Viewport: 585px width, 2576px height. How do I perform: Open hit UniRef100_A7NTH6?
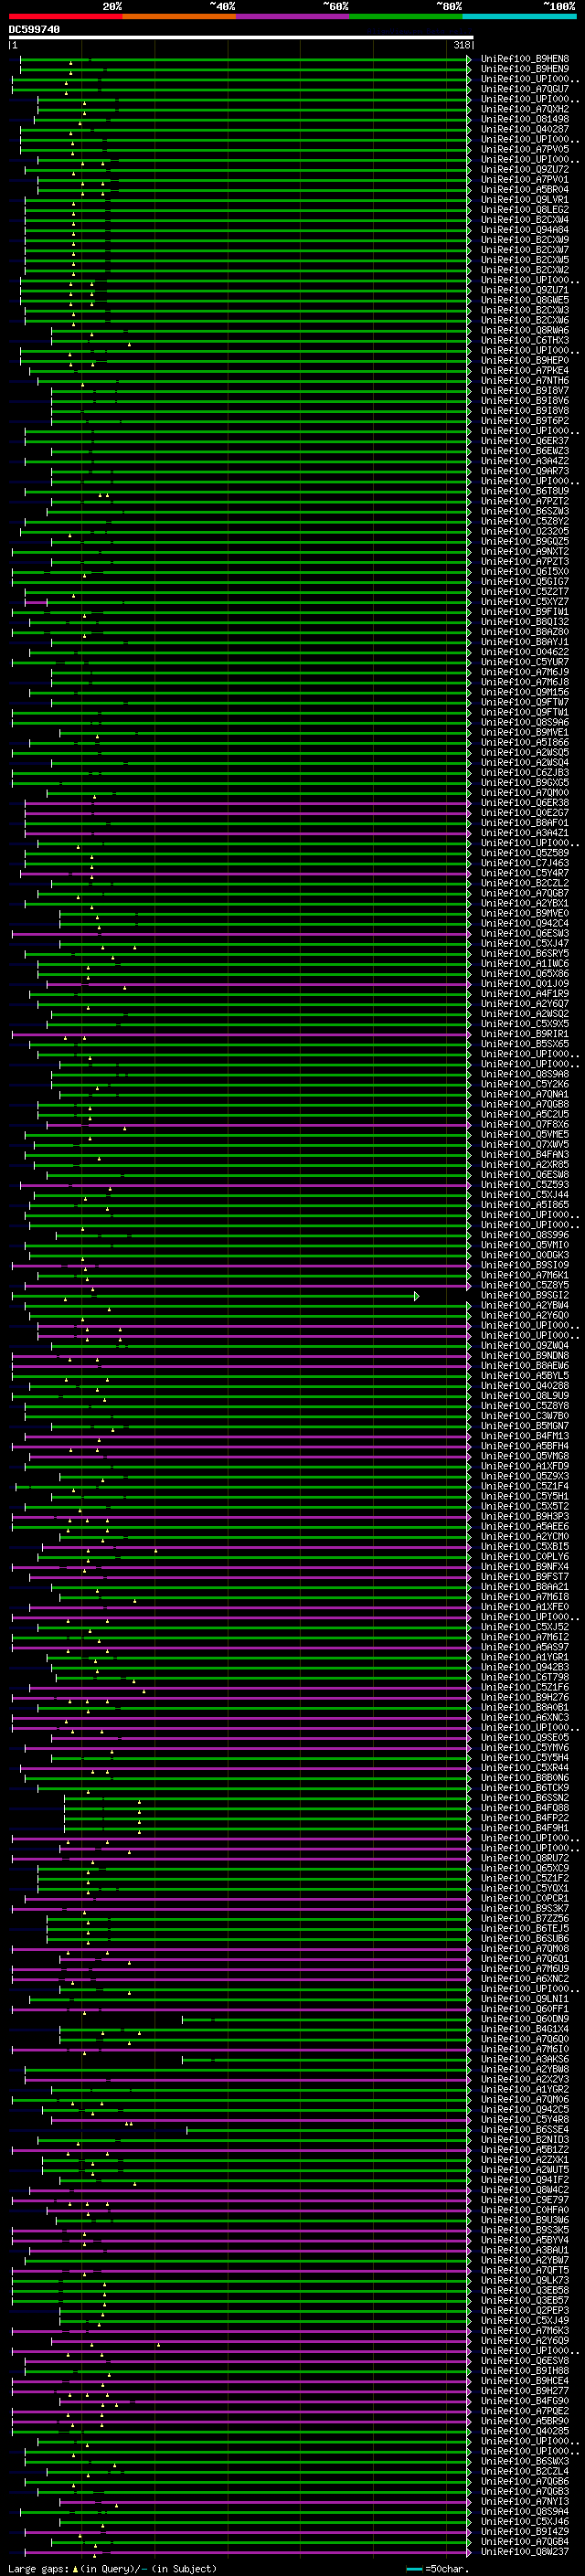(x=525, y=380)
